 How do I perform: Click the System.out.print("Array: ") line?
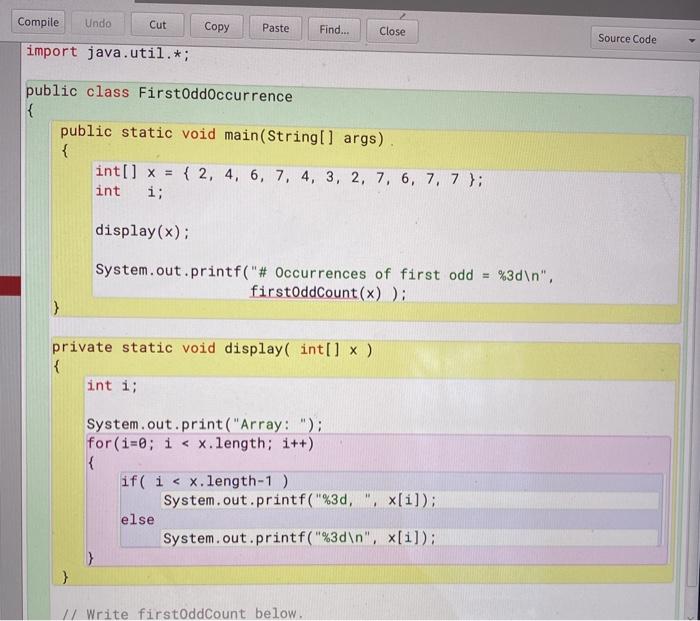204,424
